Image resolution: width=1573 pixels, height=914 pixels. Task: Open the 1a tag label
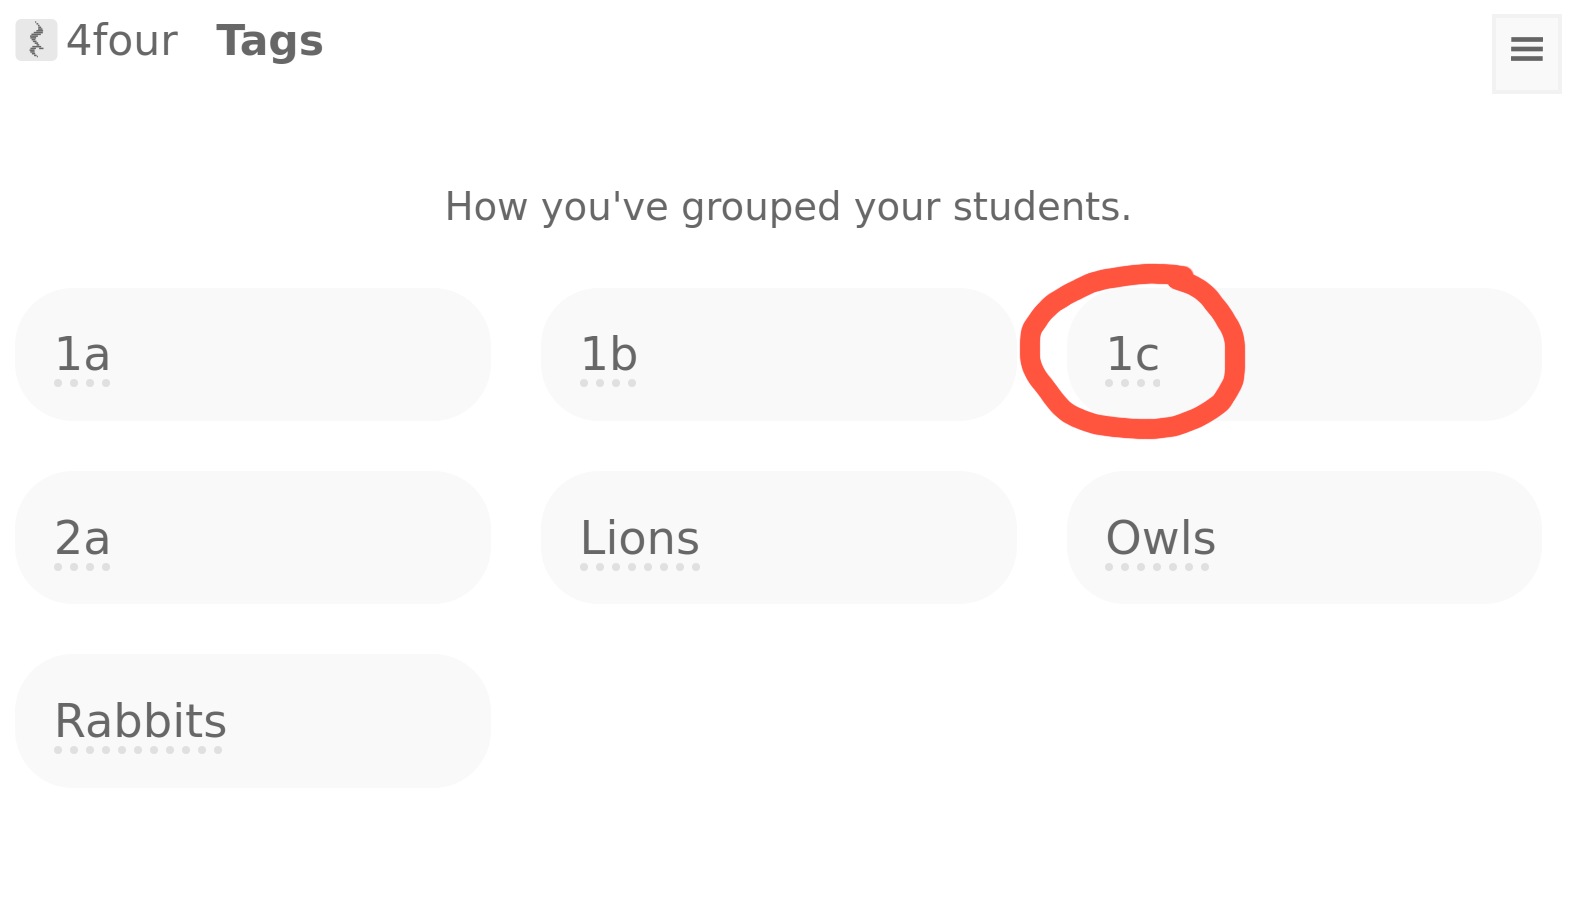click(x=82, y=355)
